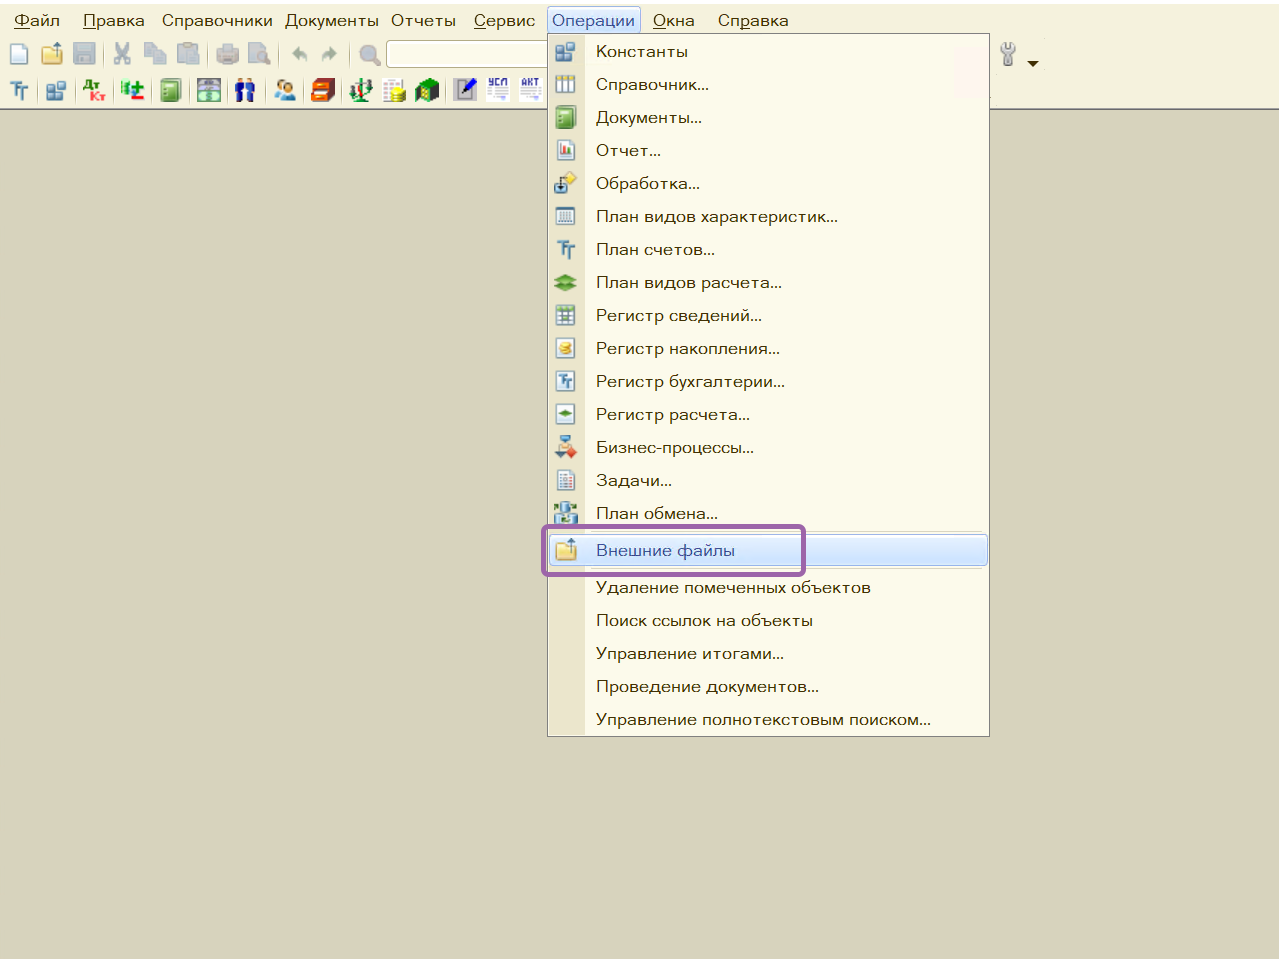Click Управление полнотекстовым поиском... entry
This screenshot has width=1279, height=959.
762,720
